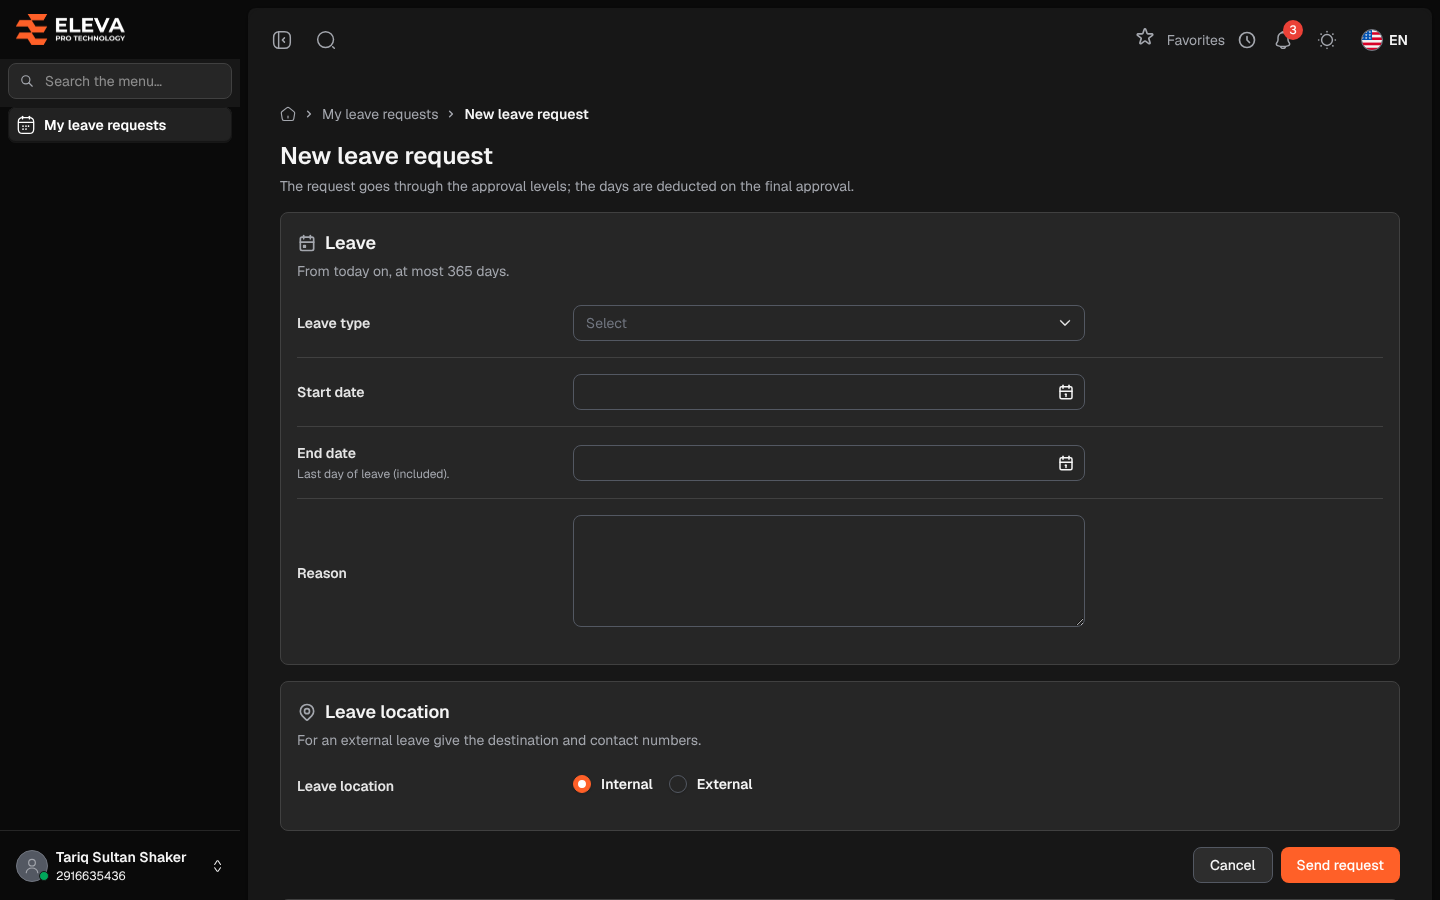Open End date calendar picker icon
Screen dimensions: 1440x900
[x=1066, y=463]
